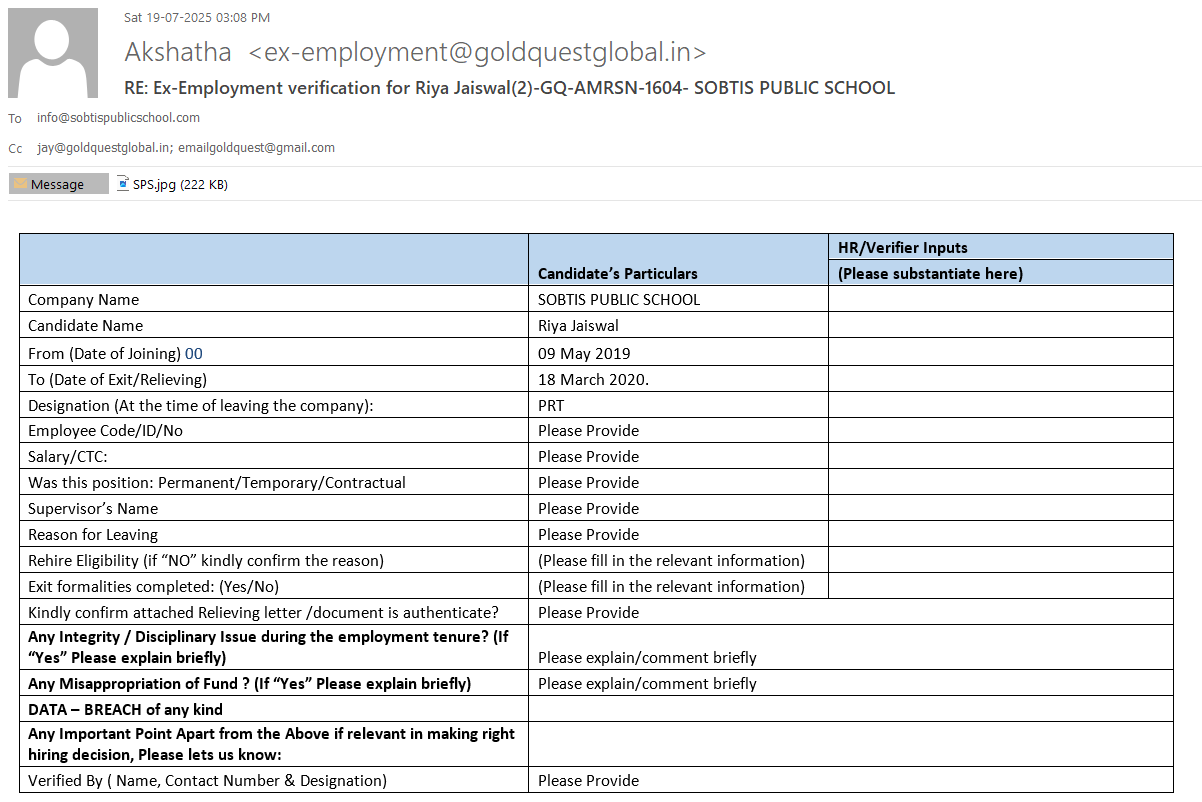This screenshot has height=802, width=1202.
Task: Click empty cell beside DATA – BREACH row
Action: coord(850,709)
